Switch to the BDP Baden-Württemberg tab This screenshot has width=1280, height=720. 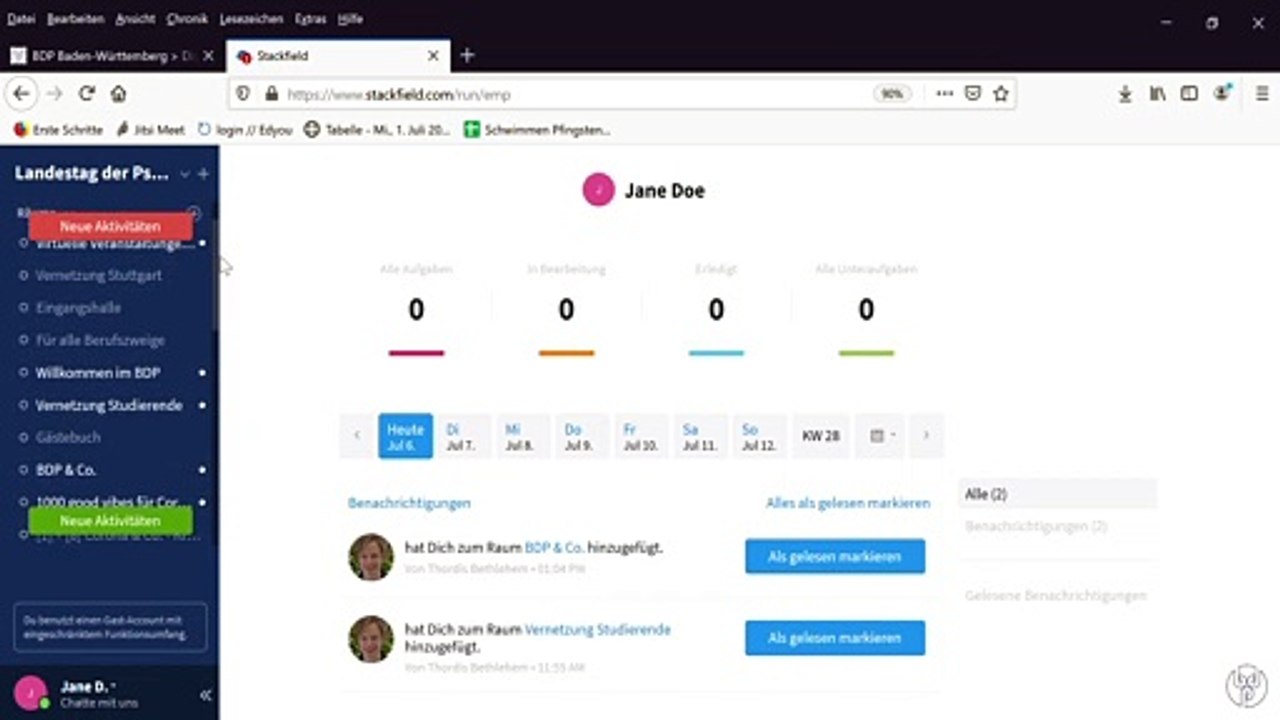tap(112, 56)
